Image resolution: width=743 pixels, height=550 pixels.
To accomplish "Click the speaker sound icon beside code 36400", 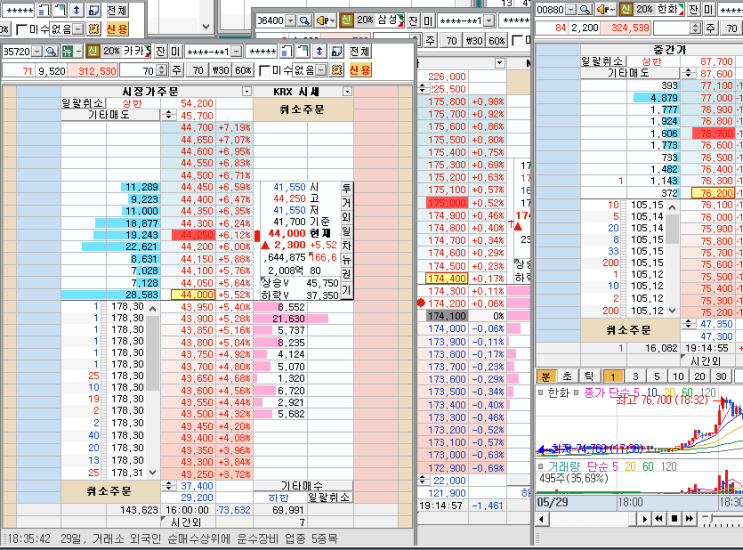I will click(326, 20).
